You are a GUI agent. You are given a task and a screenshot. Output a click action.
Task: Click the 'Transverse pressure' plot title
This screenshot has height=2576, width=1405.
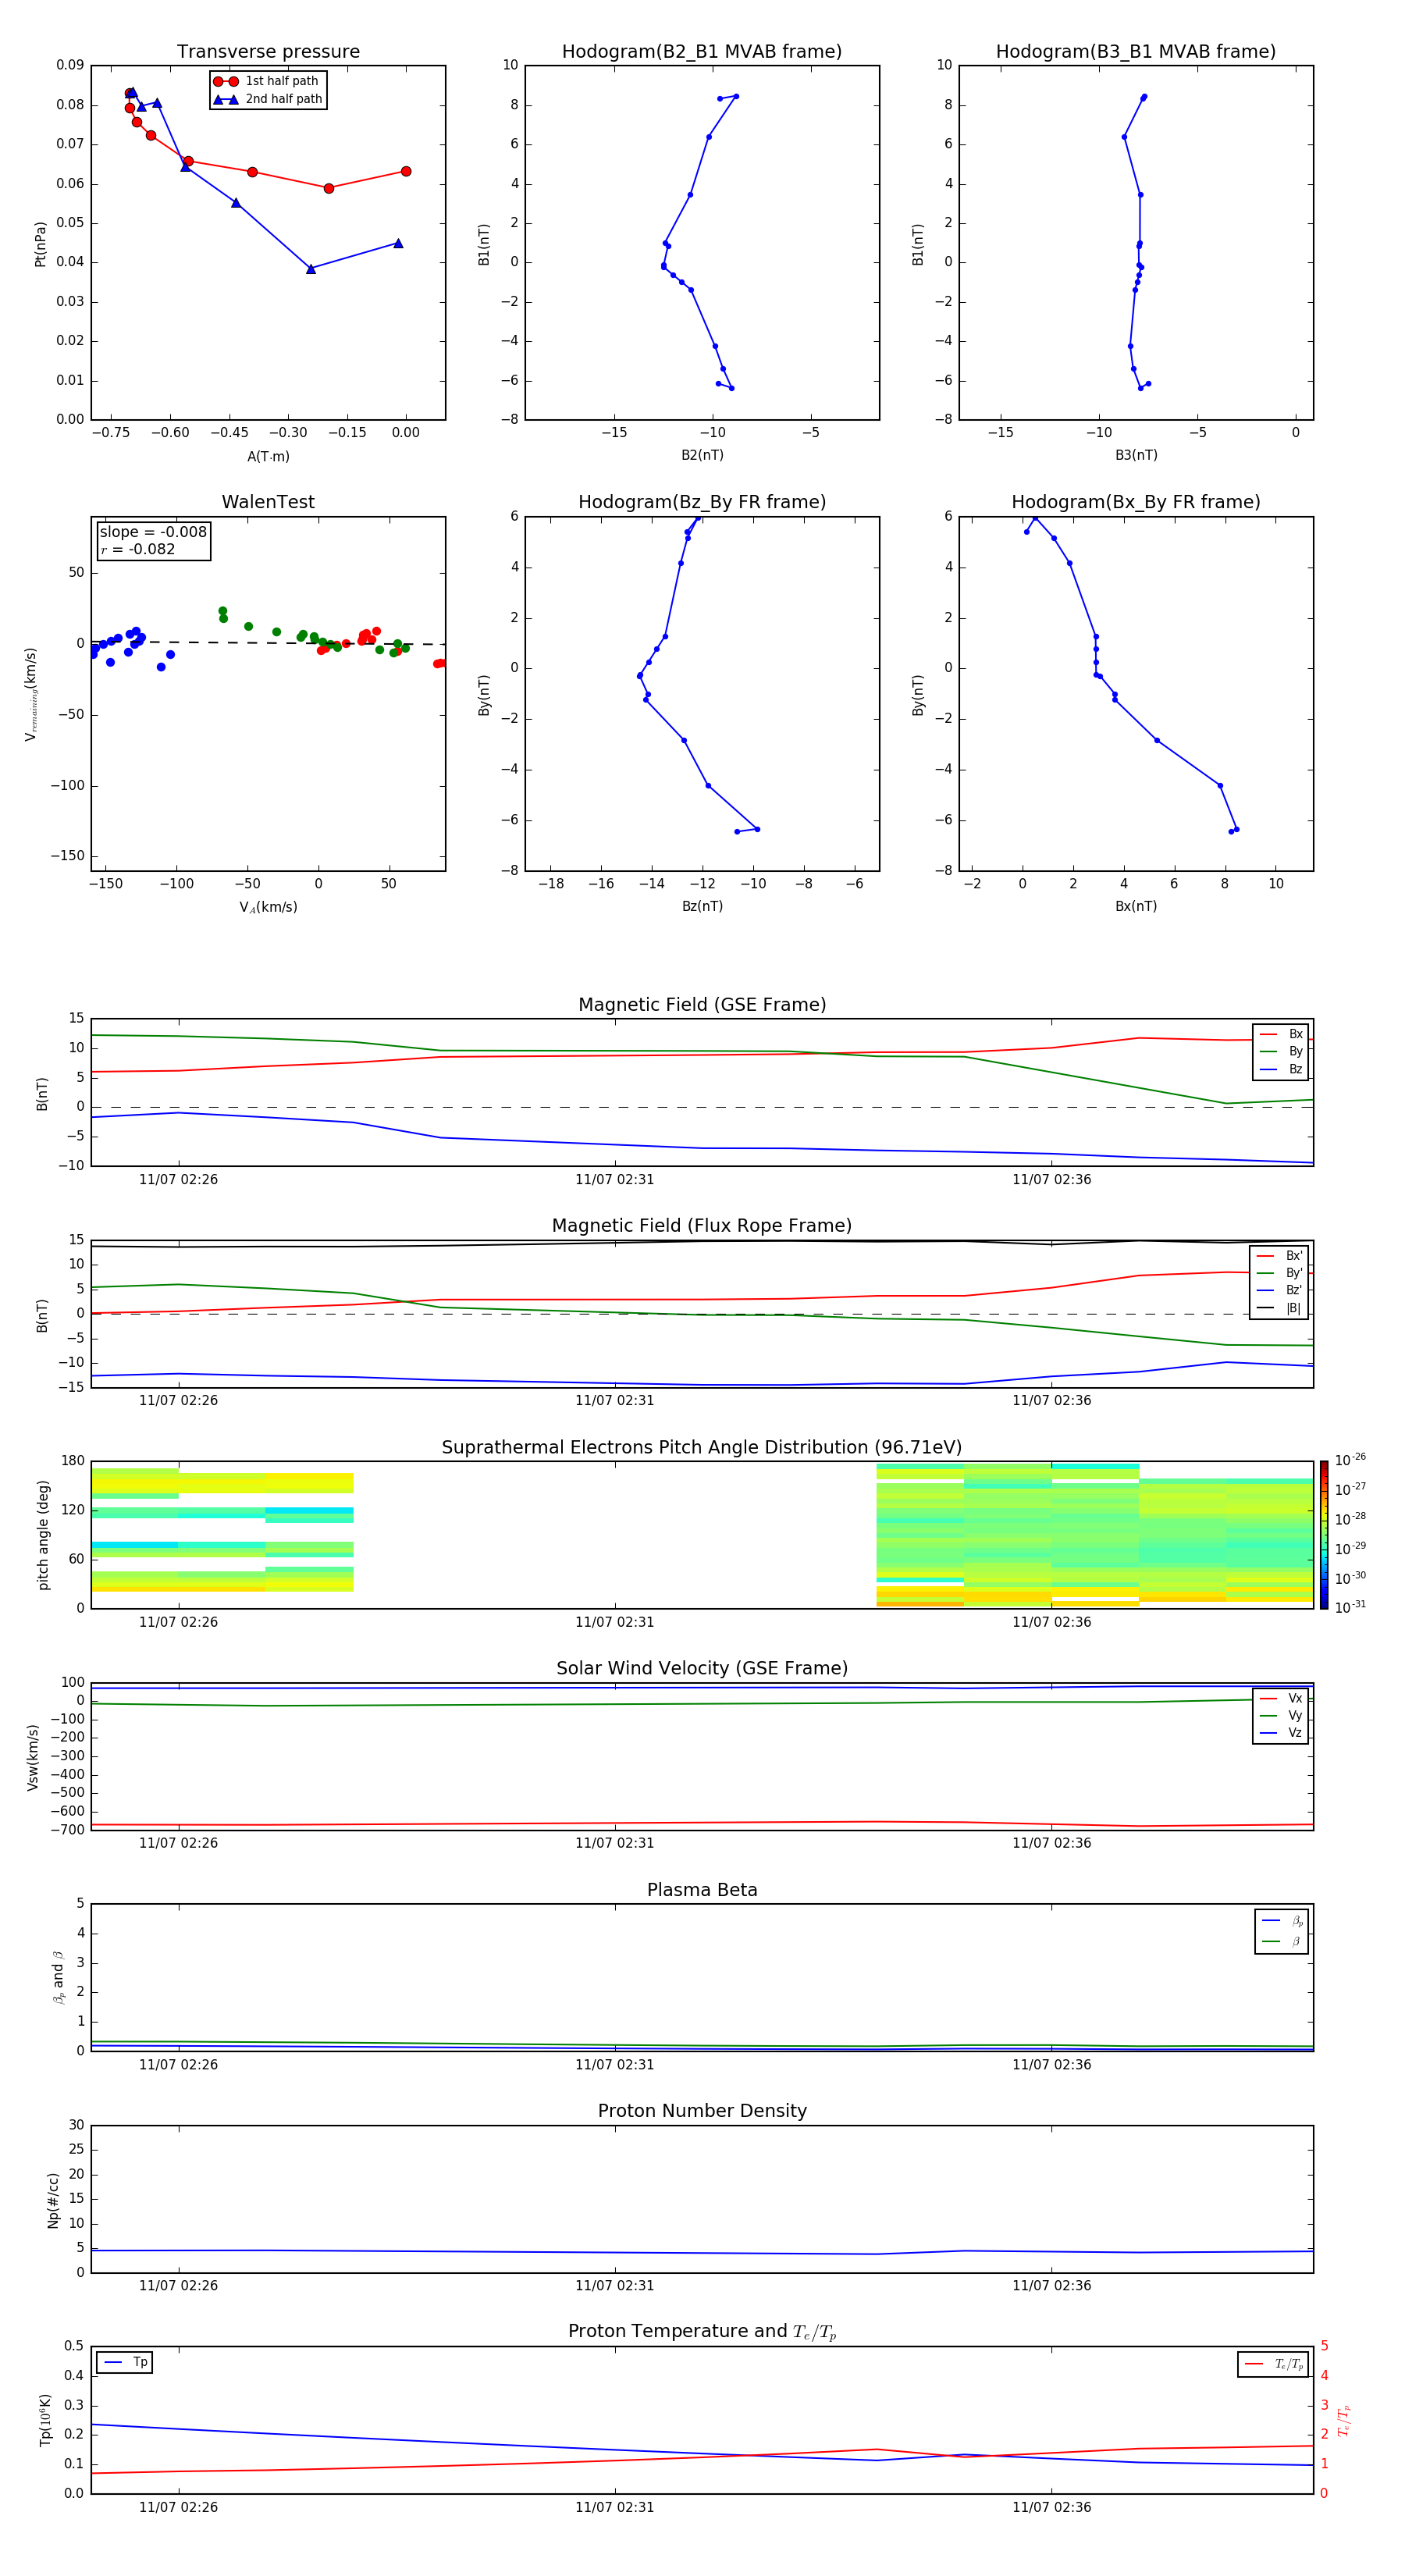coord(268,52)
